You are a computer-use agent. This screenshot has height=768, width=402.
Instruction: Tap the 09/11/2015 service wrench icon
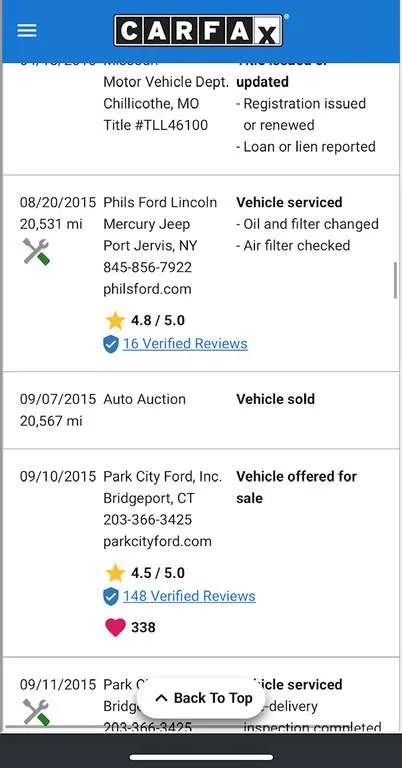point(36,712)
